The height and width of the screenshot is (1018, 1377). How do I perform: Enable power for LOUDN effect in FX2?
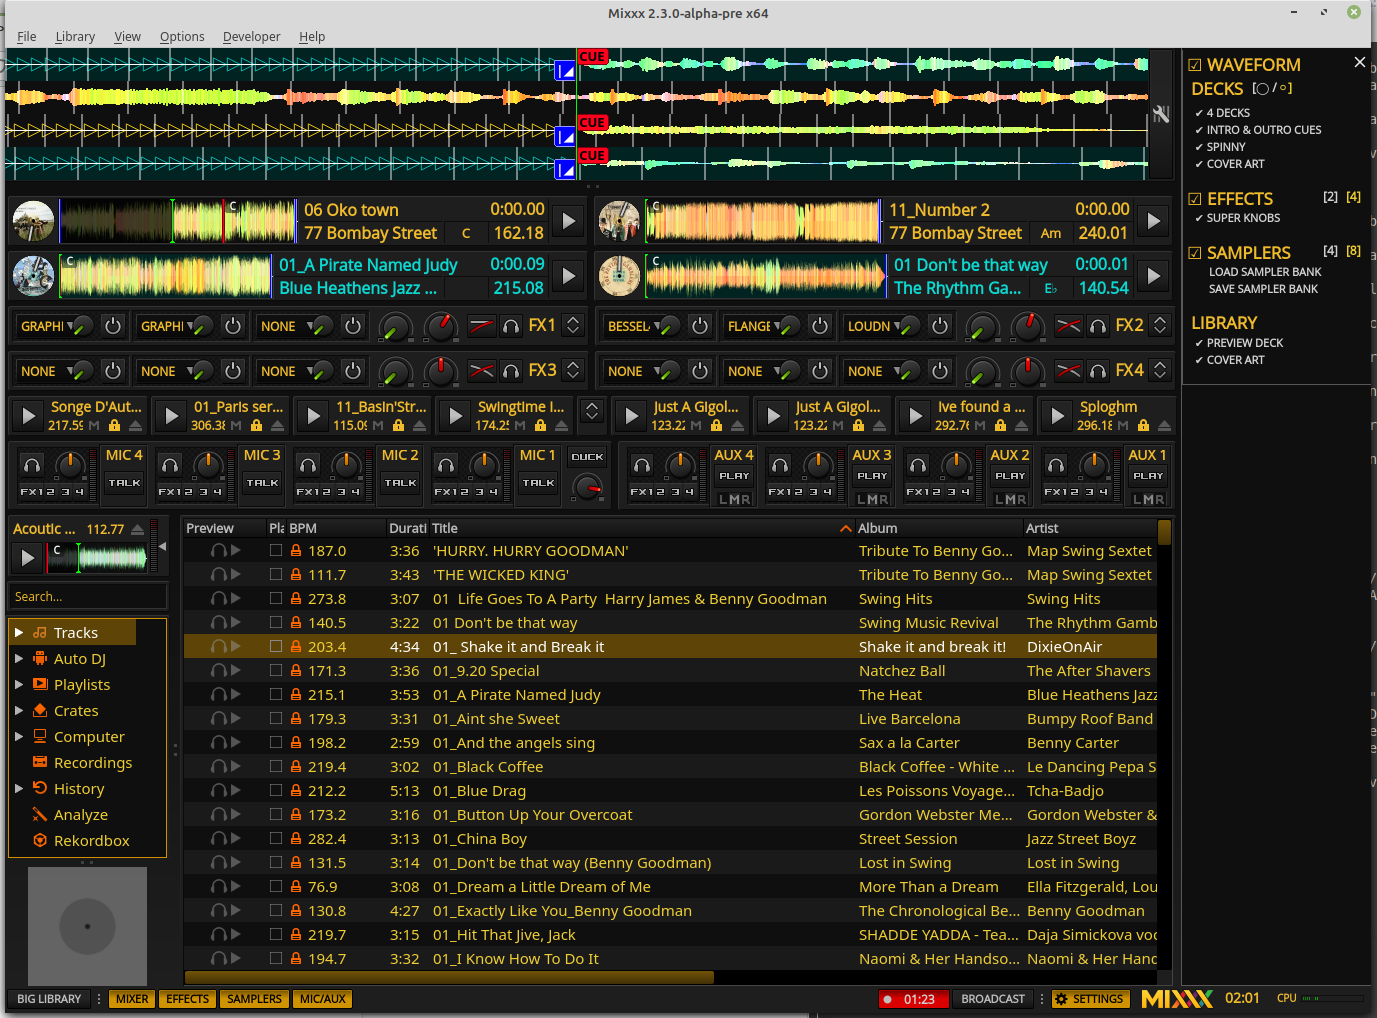point(940,326)
